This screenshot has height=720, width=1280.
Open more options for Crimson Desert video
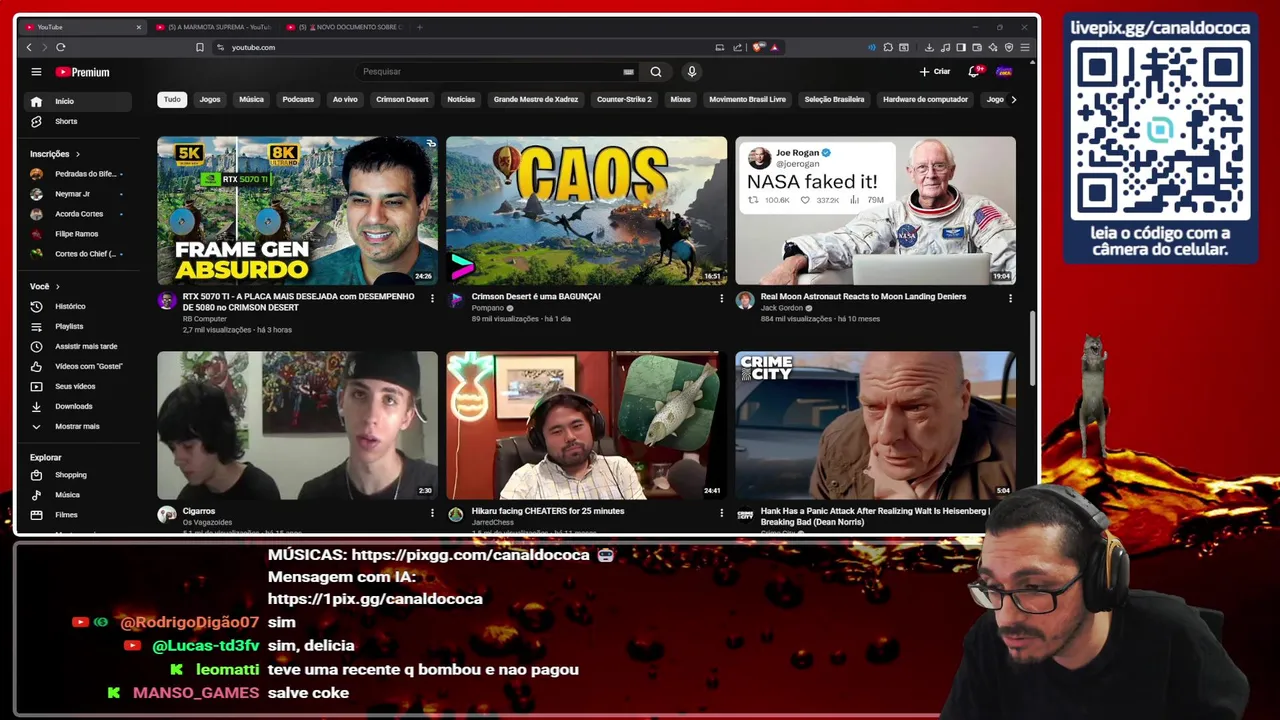point(721,298)
